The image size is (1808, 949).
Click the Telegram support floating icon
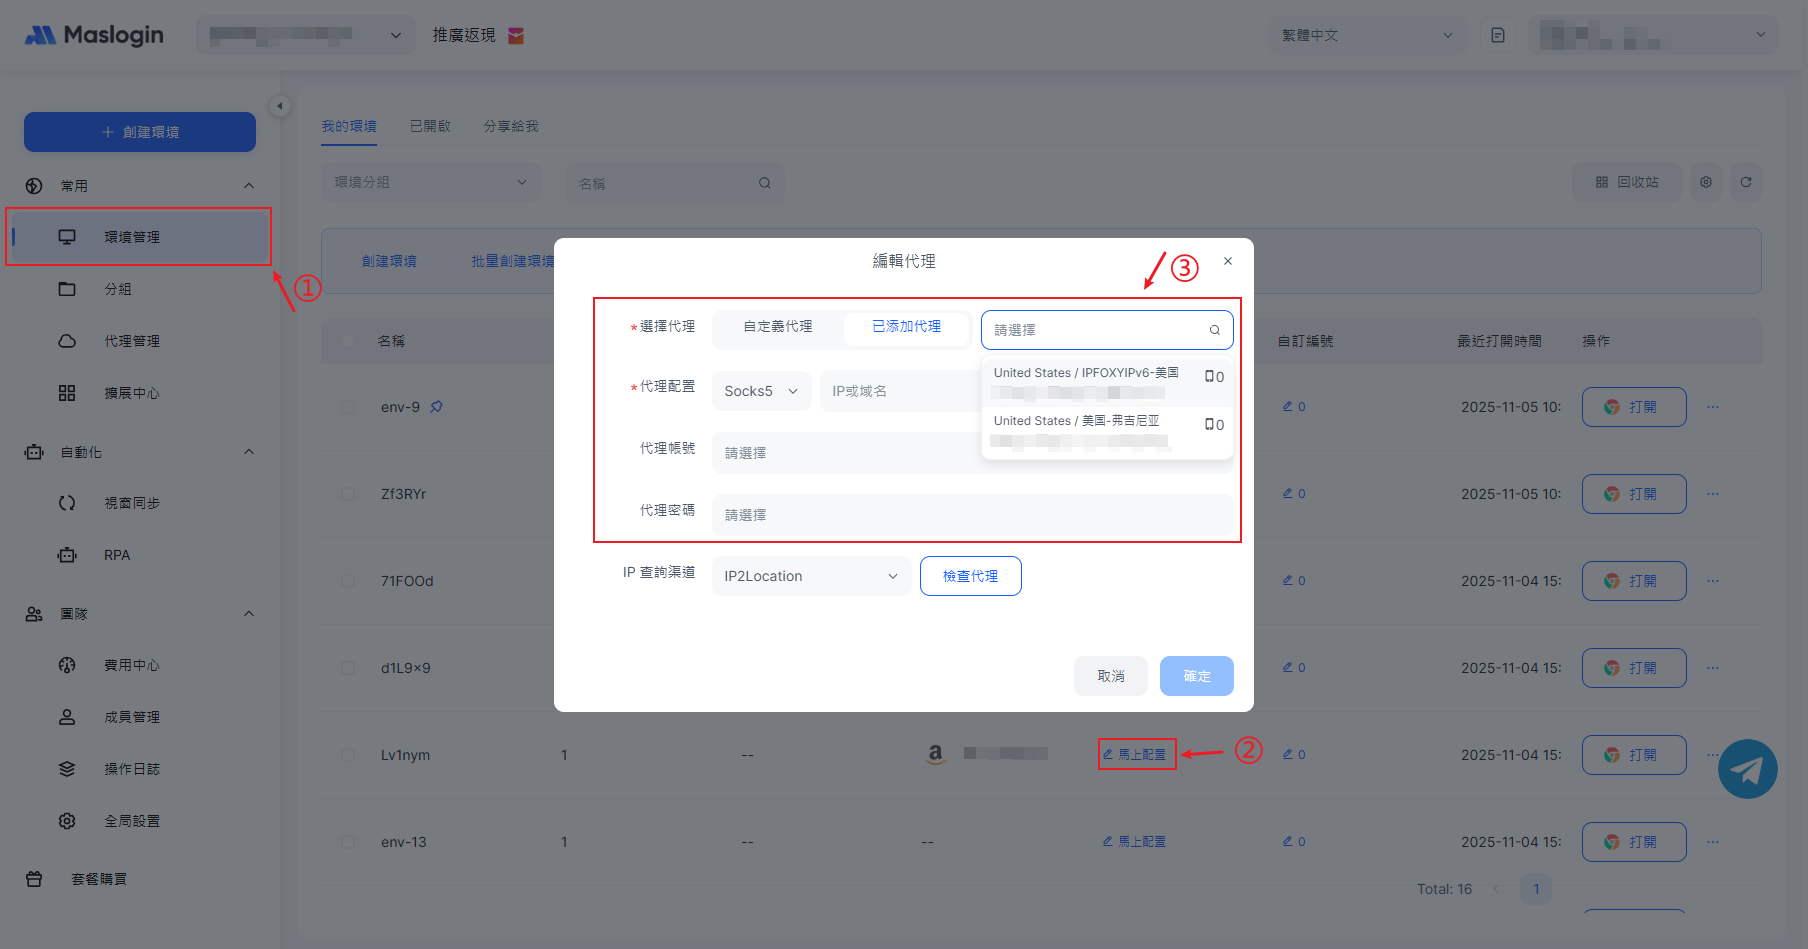coord(1747,769)
